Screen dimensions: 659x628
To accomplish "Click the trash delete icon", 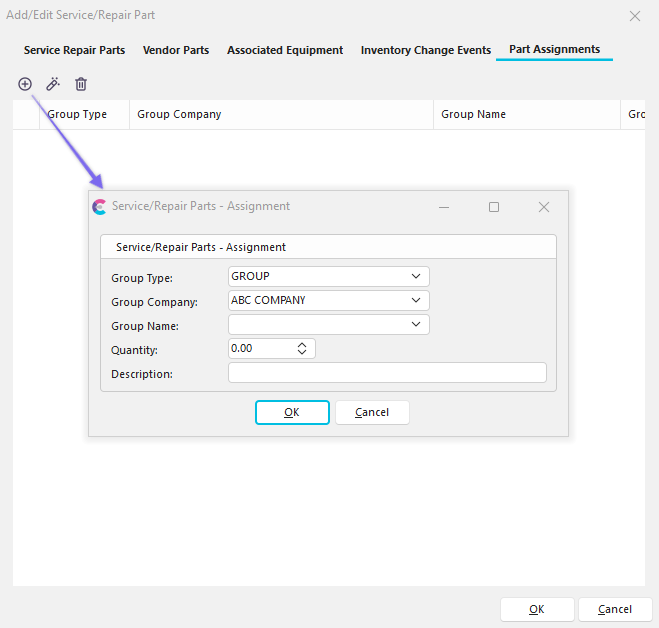I will coord(81,85).
